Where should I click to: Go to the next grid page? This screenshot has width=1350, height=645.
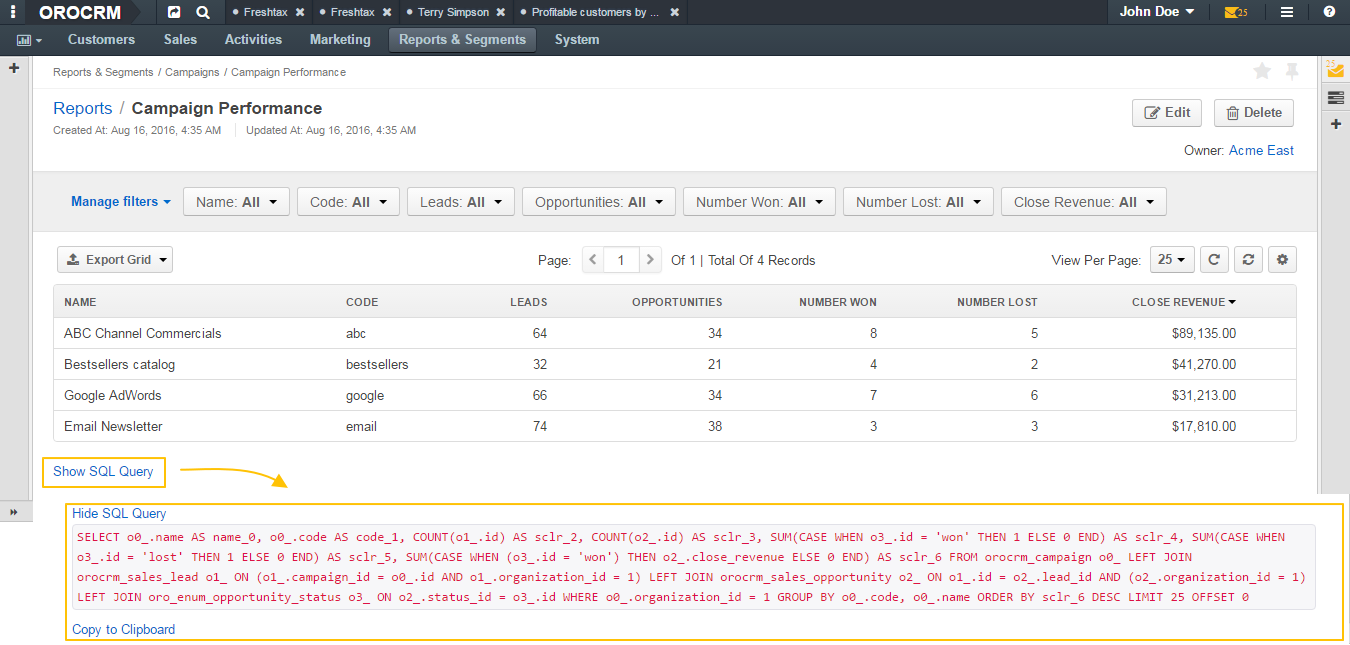click(x=651, y=260)
